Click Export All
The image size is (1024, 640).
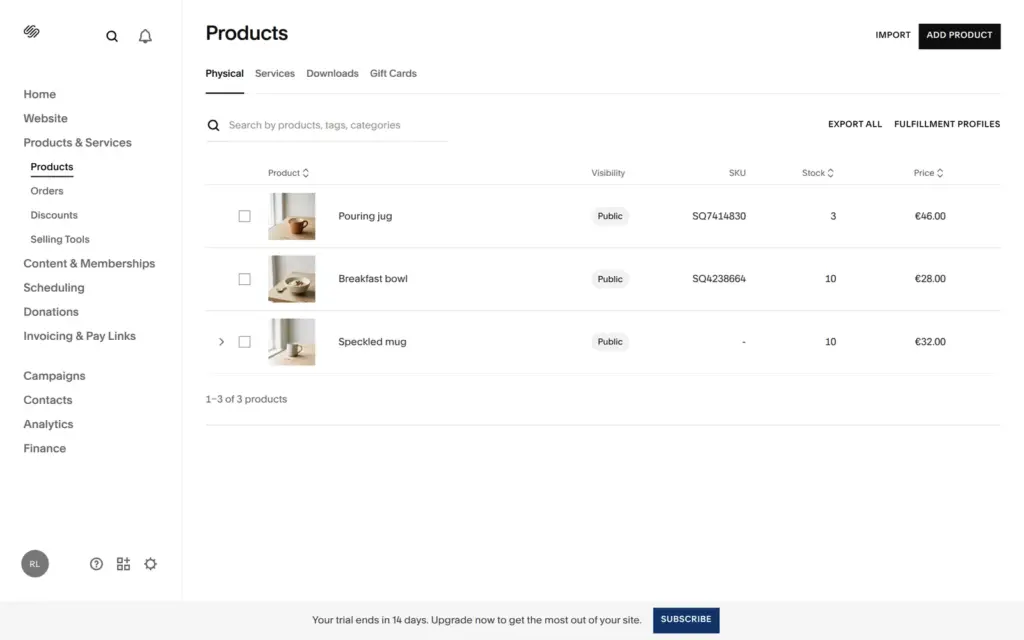point(855,124)
